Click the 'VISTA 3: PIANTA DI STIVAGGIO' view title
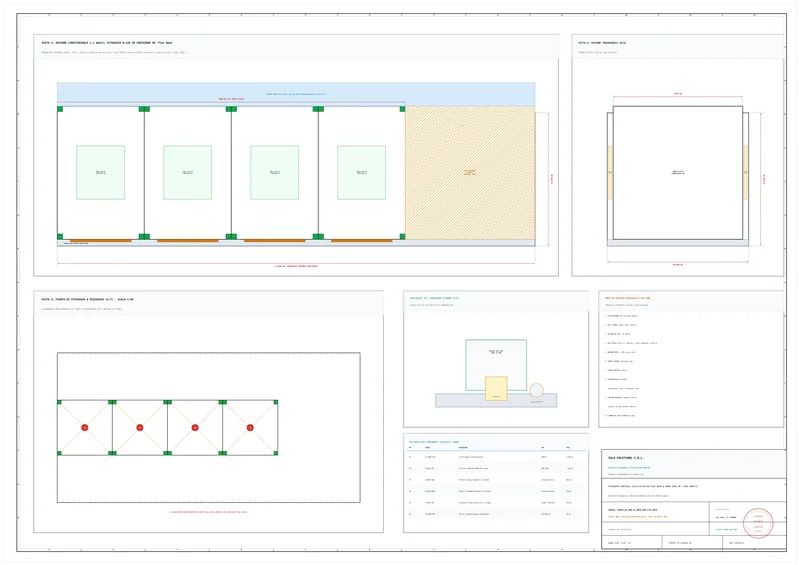 [87, 300]
